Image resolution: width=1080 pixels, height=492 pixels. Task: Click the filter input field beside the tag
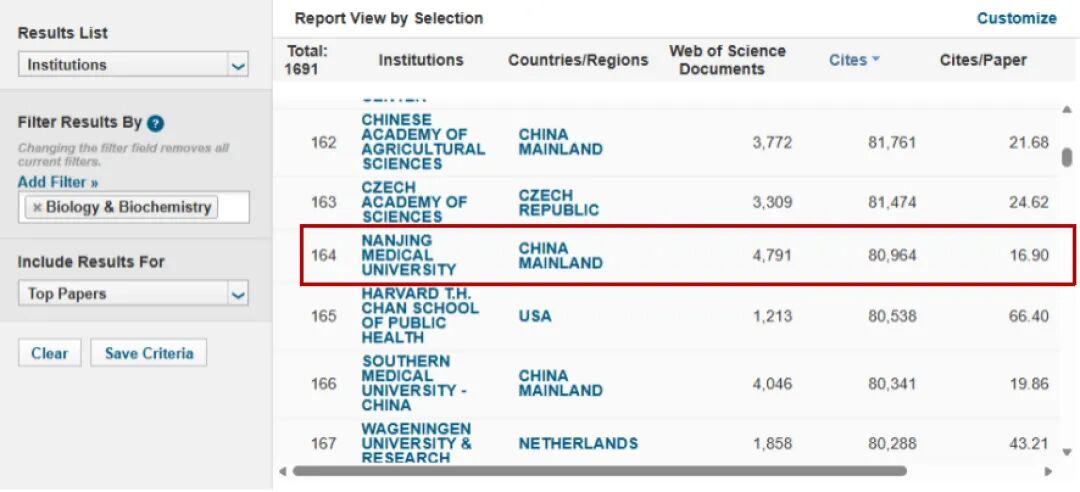[233, 207]
